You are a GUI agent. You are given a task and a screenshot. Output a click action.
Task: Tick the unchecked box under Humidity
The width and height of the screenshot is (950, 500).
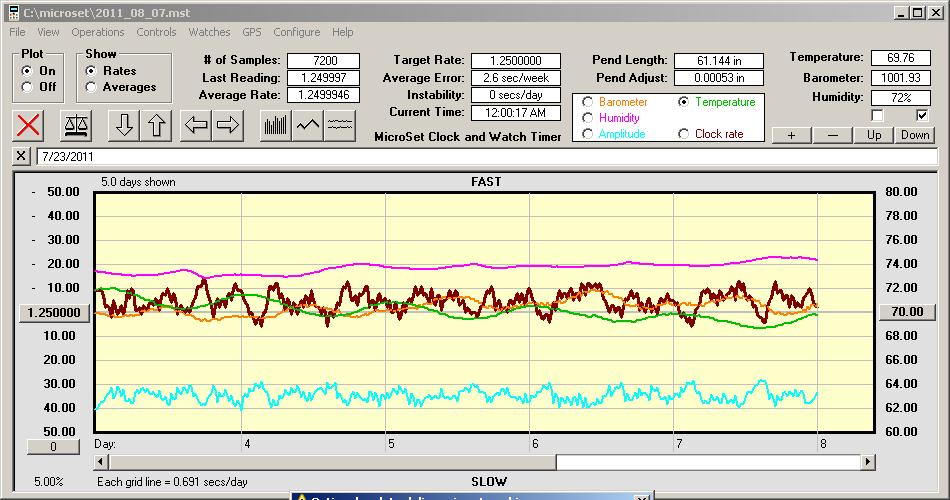877,115
